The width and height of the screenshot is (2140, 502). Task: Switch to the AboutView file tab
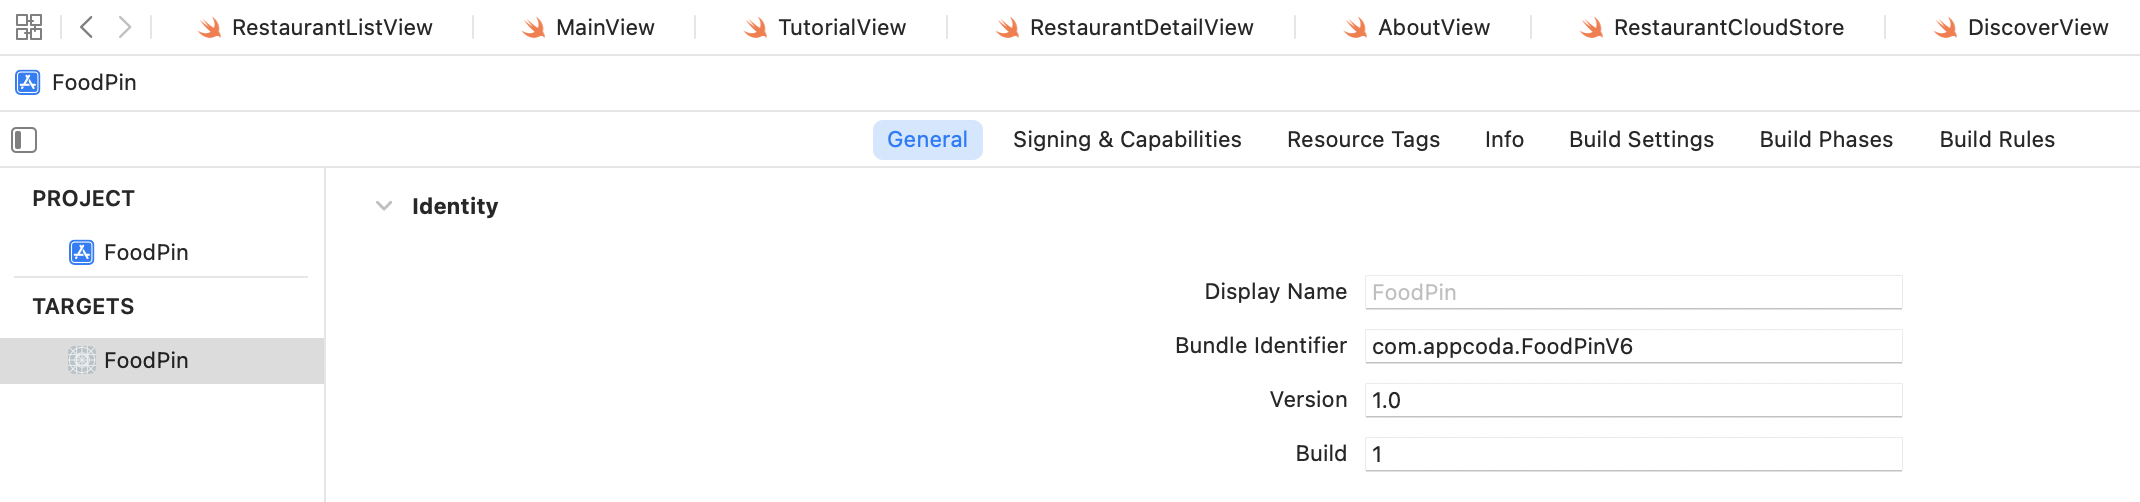click(x=1418, y=28)
